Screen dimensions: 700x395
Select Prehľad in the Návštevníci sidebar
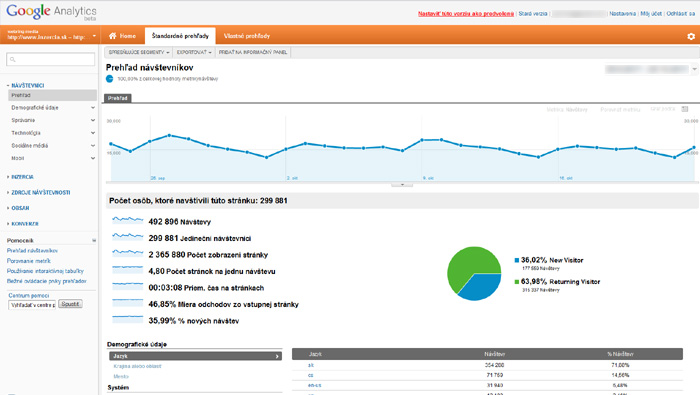(x=52, y=95)
